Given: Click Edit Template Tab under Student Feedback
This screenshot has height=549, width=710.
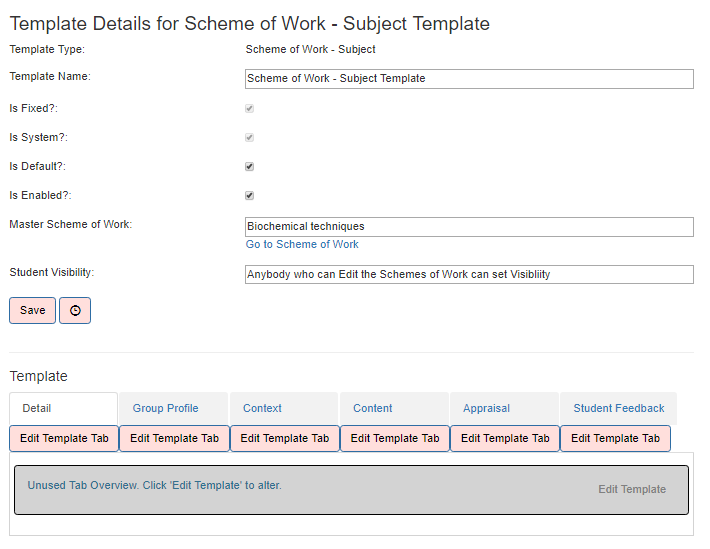Looking at the screenshot, I should (615, 438).
